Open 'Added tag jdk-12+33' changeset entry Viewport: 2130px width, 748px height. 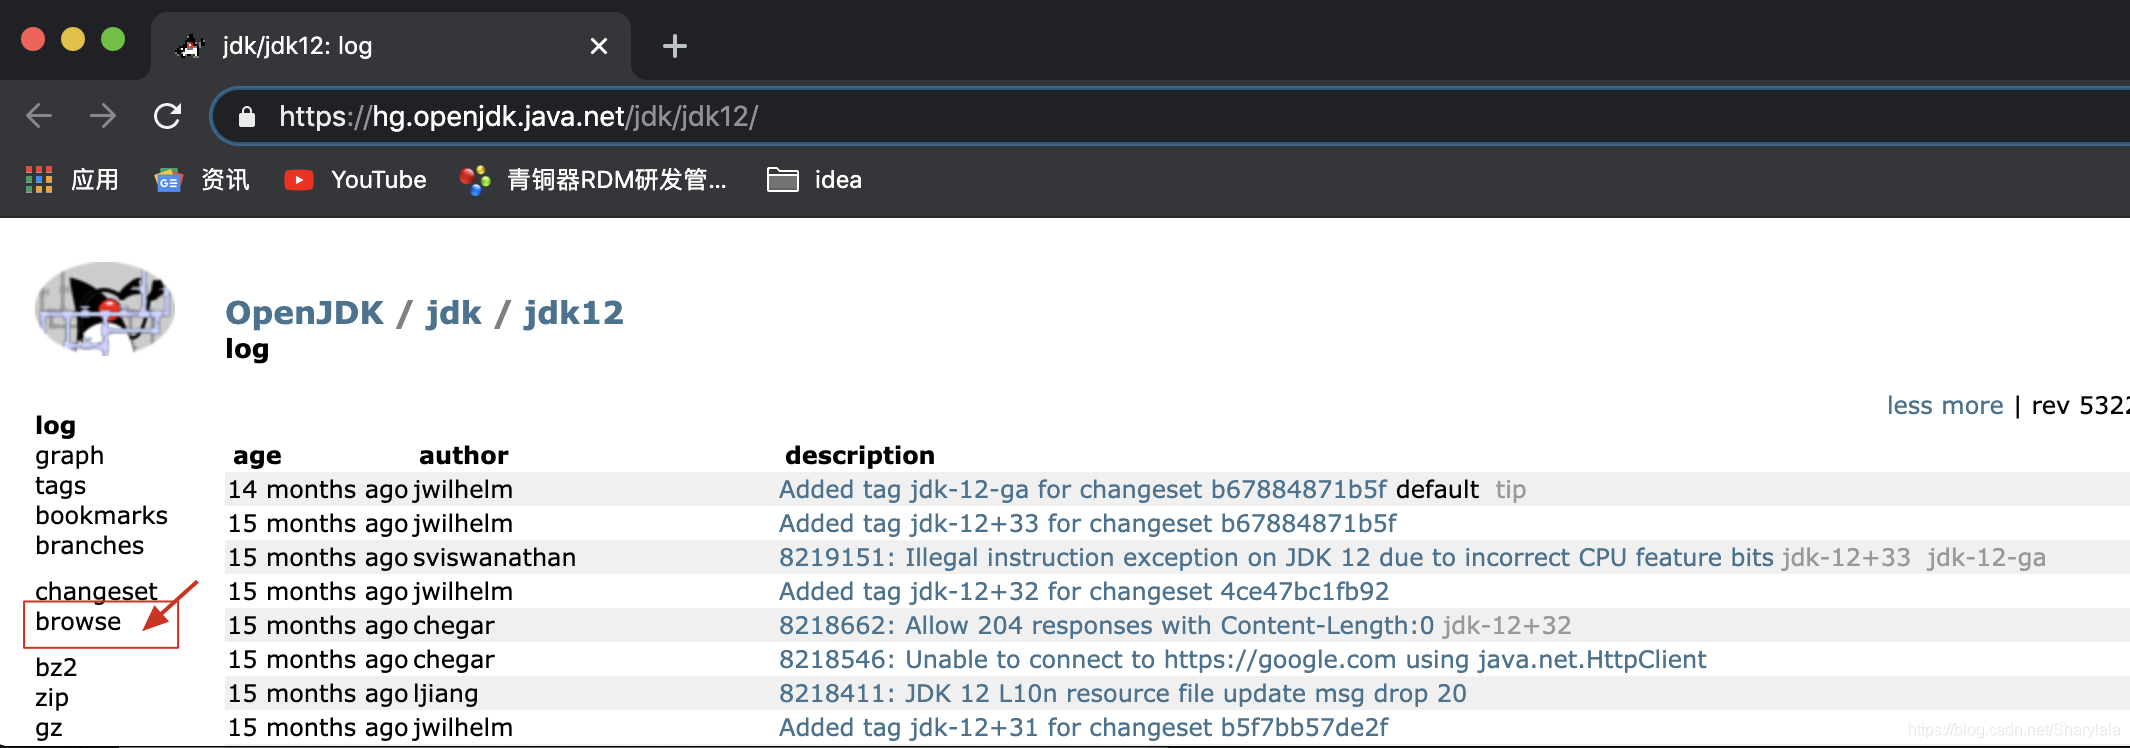click(x=1088, y=524)
